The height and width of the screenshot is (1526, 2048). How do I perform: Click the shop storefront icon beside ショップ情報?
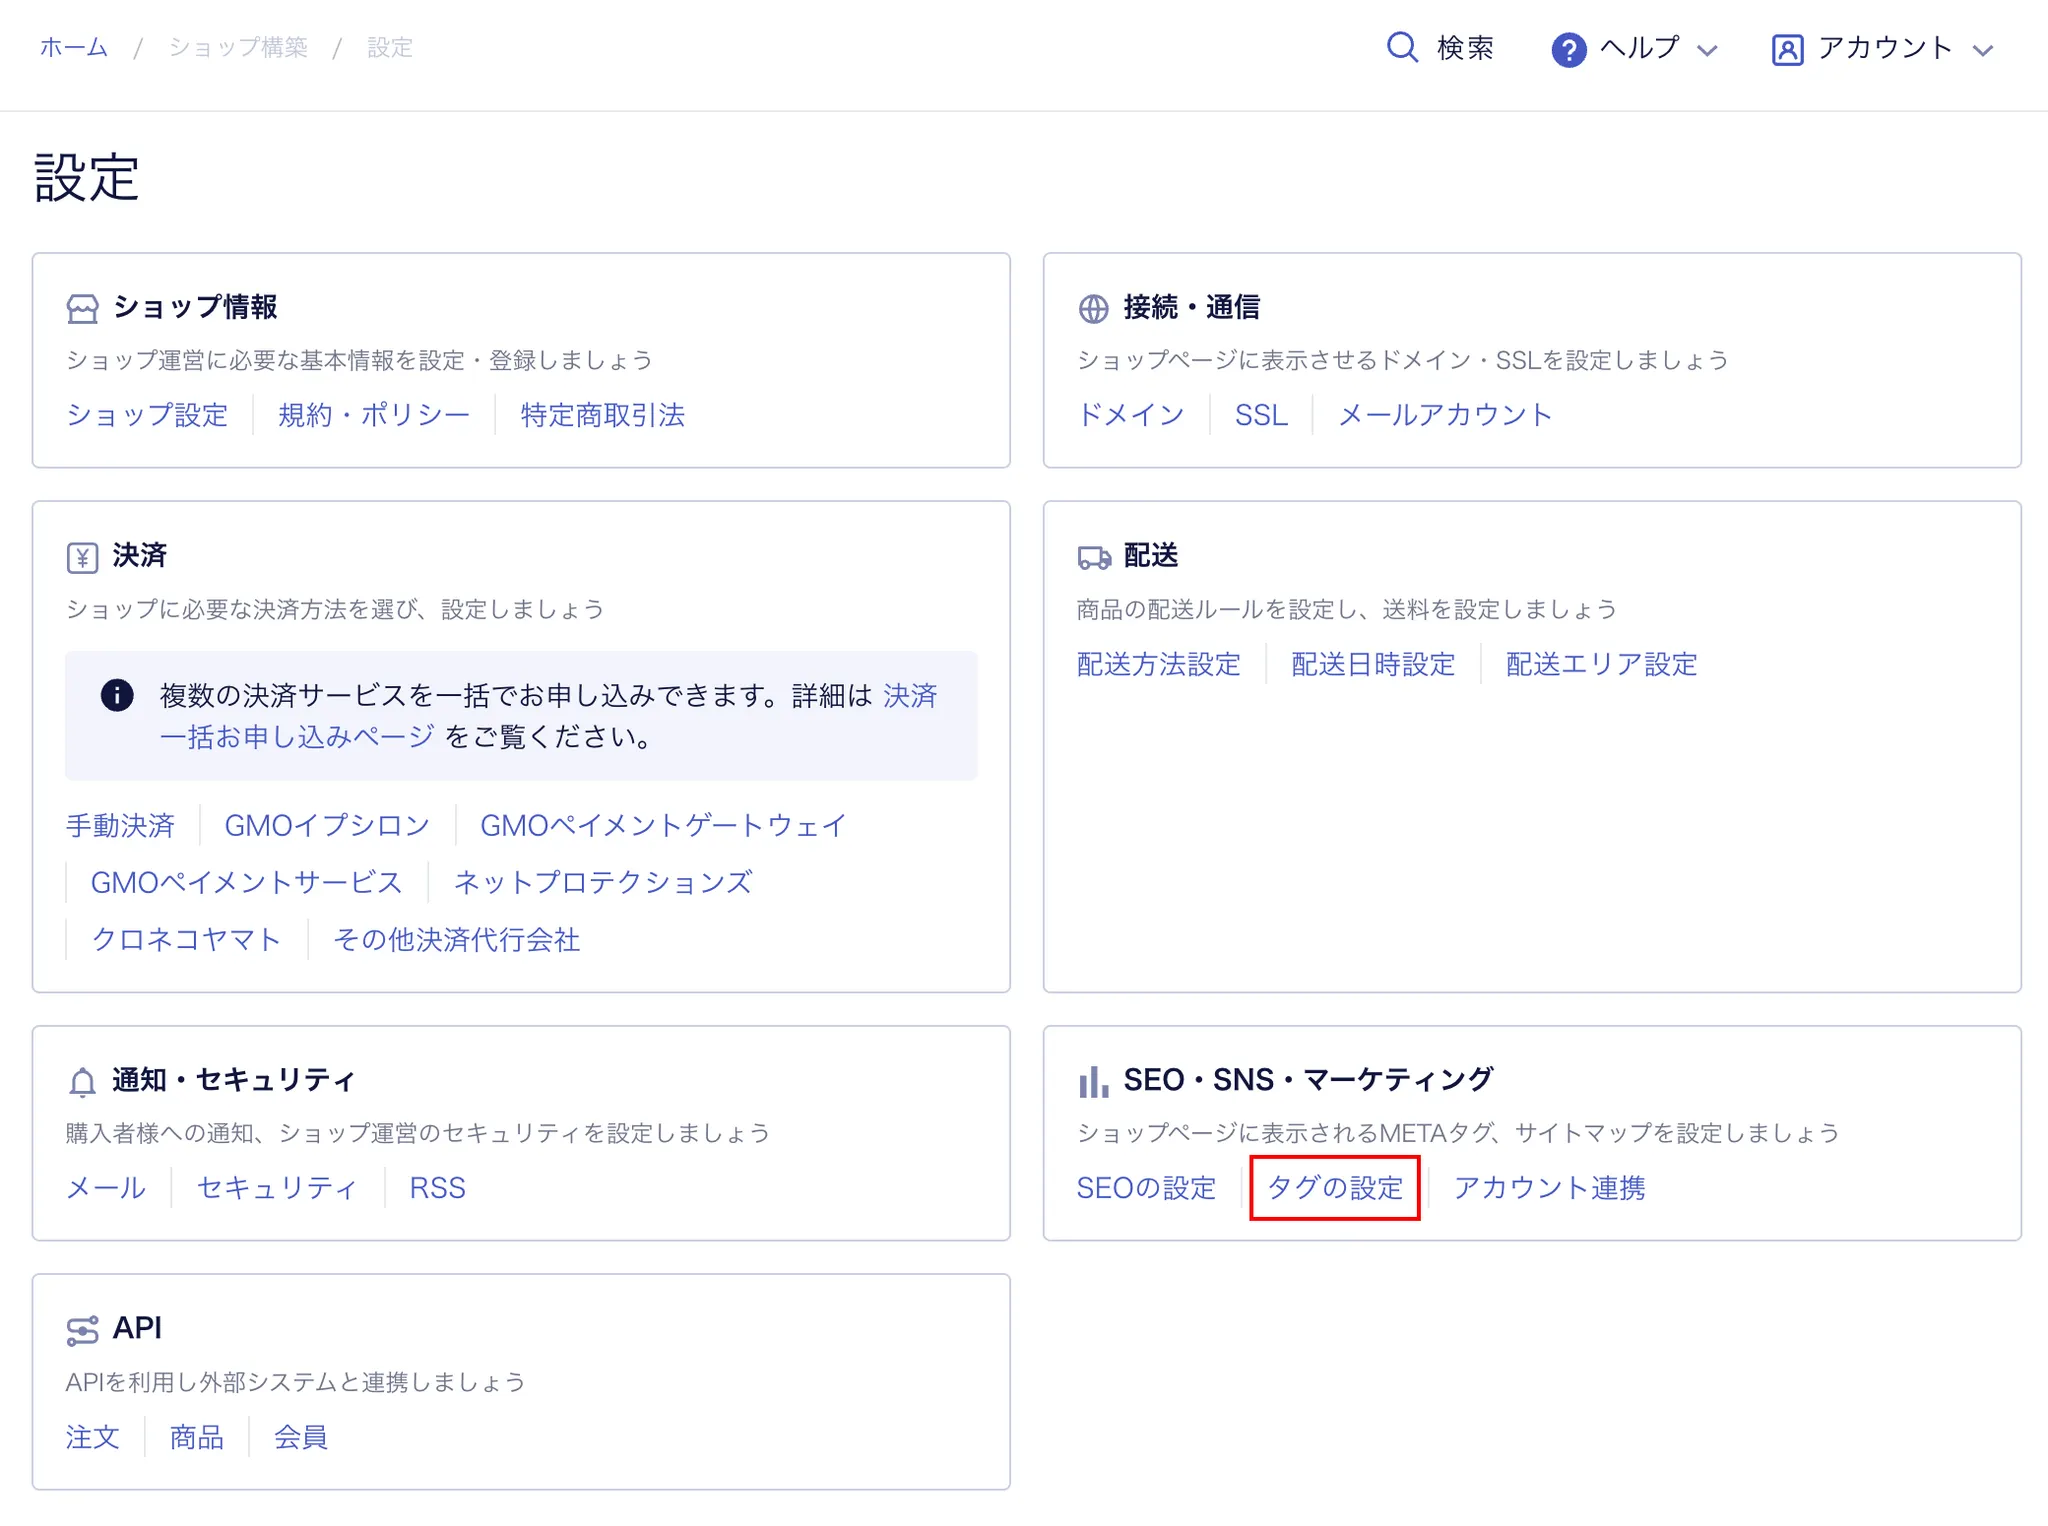tap(83, 309)
